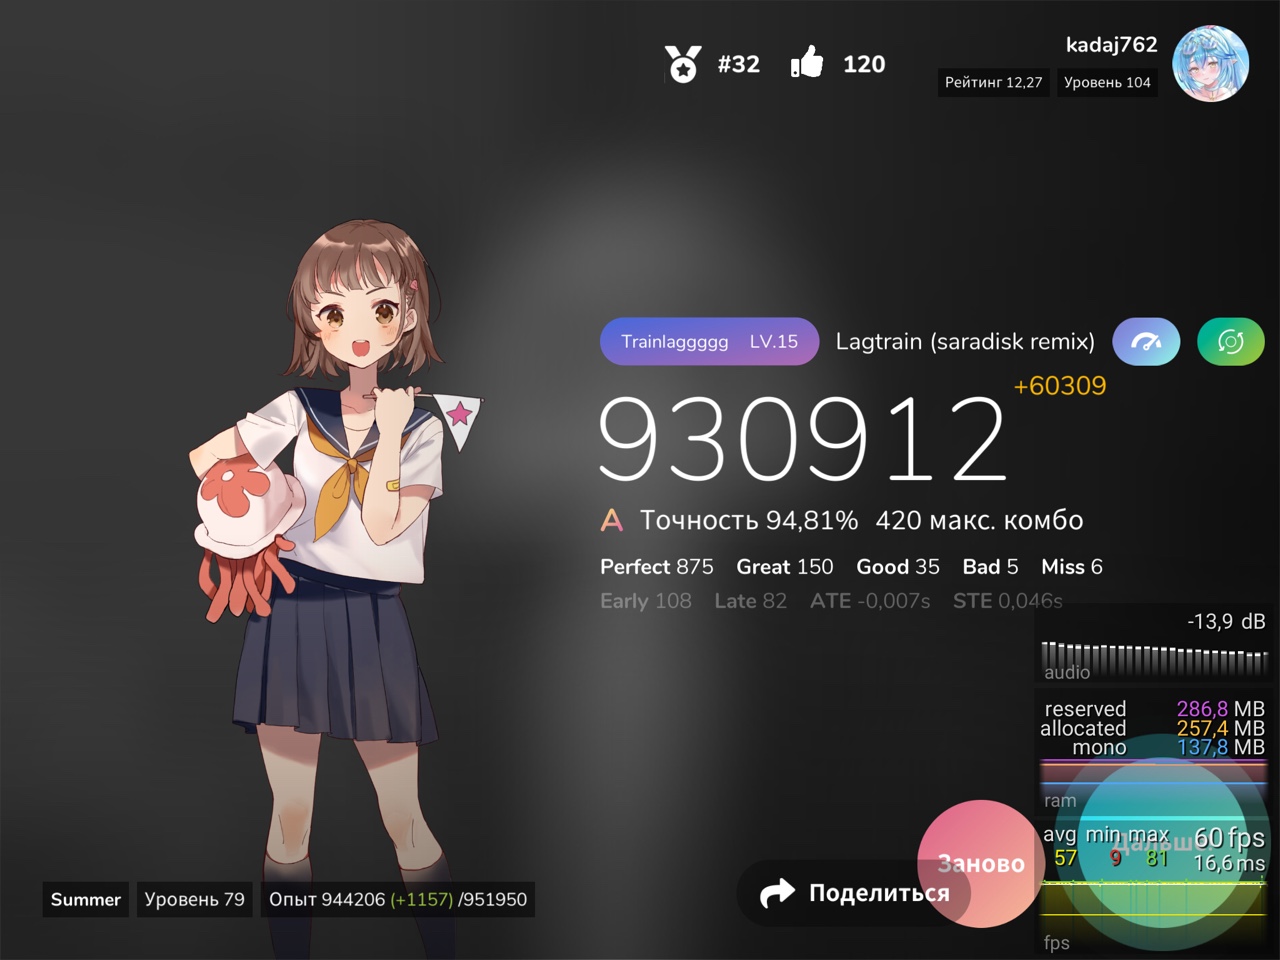Click the Perfect 875 count
This screenshot has height=960, width=1280.
(x=657, y=567)
